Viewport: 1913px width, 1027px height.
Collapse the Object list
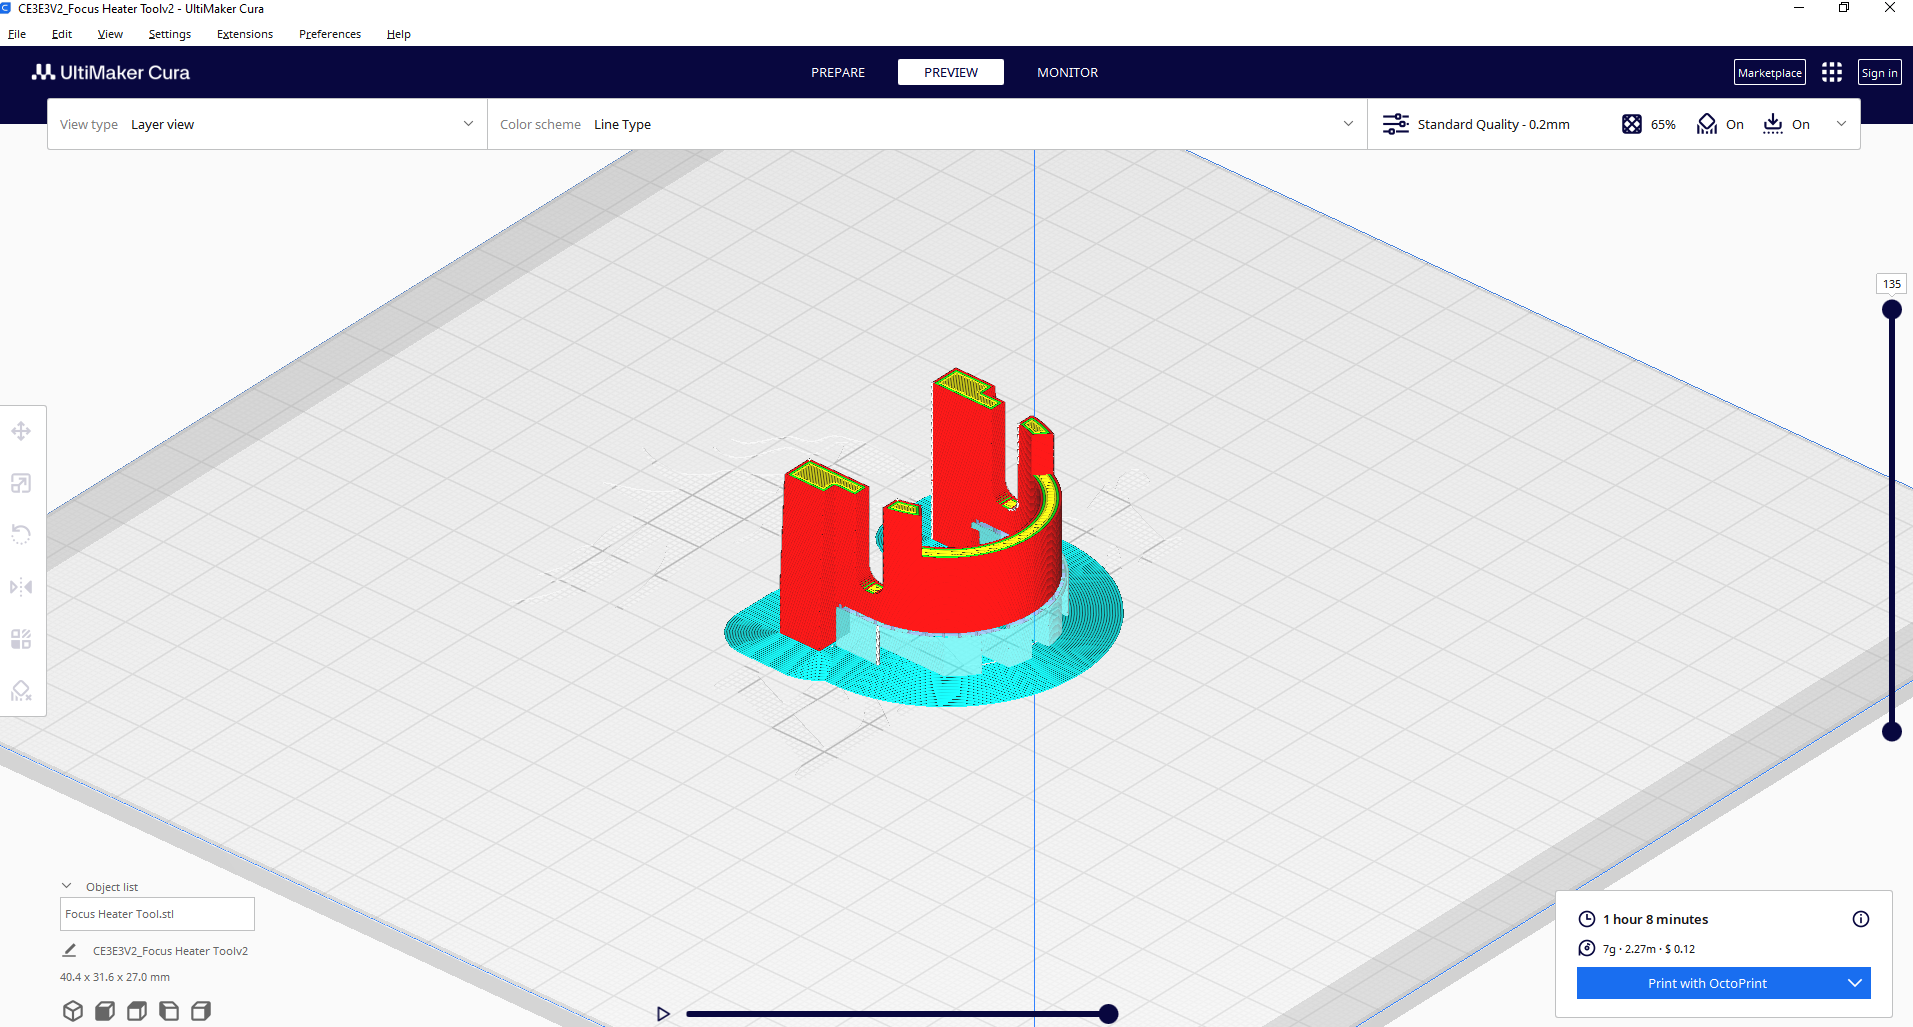(x=67, y=886)
